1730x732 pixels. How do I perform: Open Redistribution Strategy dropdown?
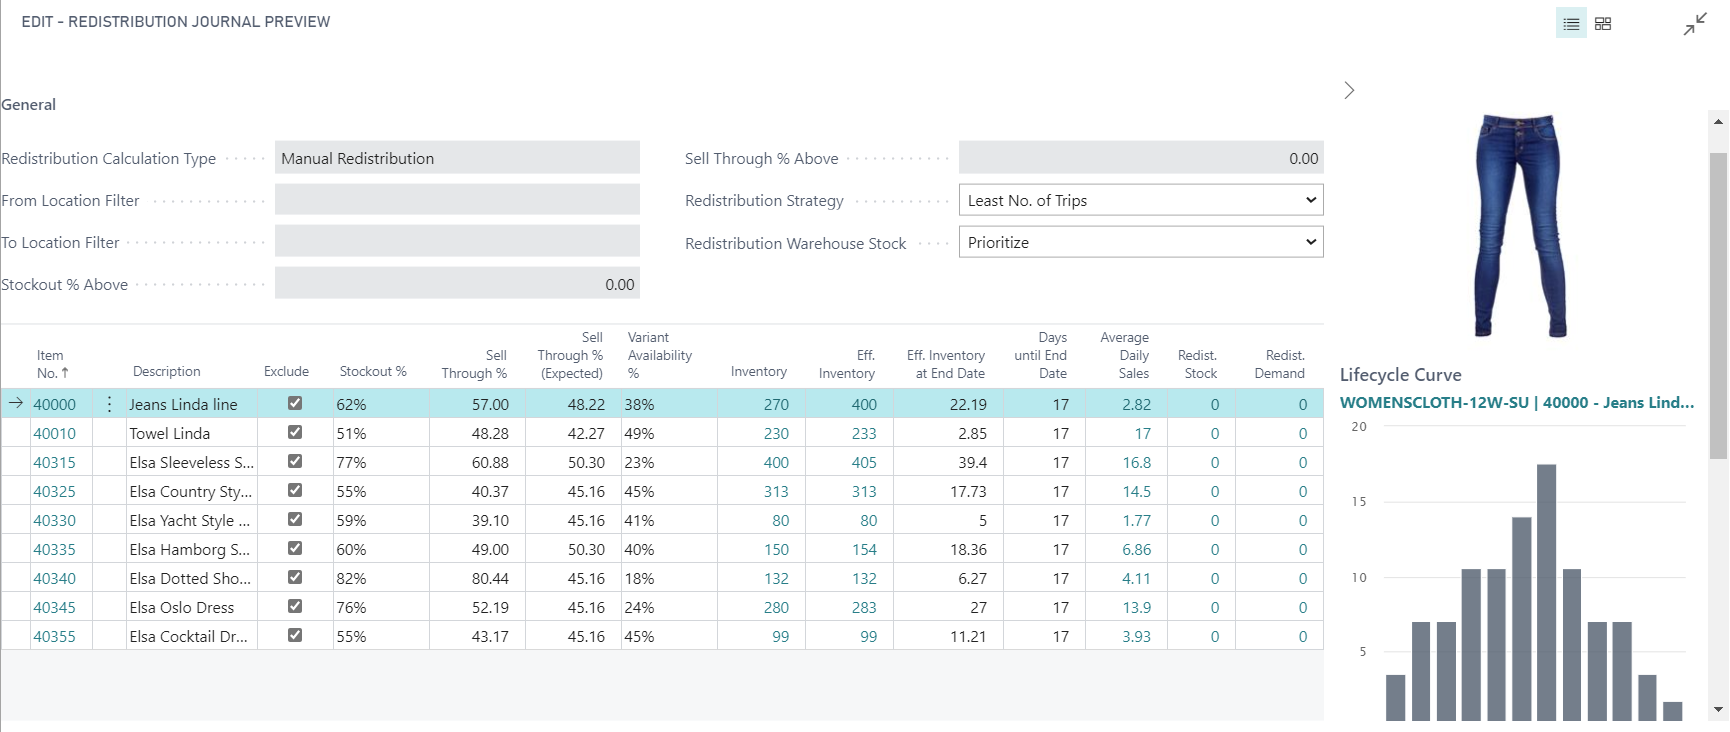tap(1140, 200)
